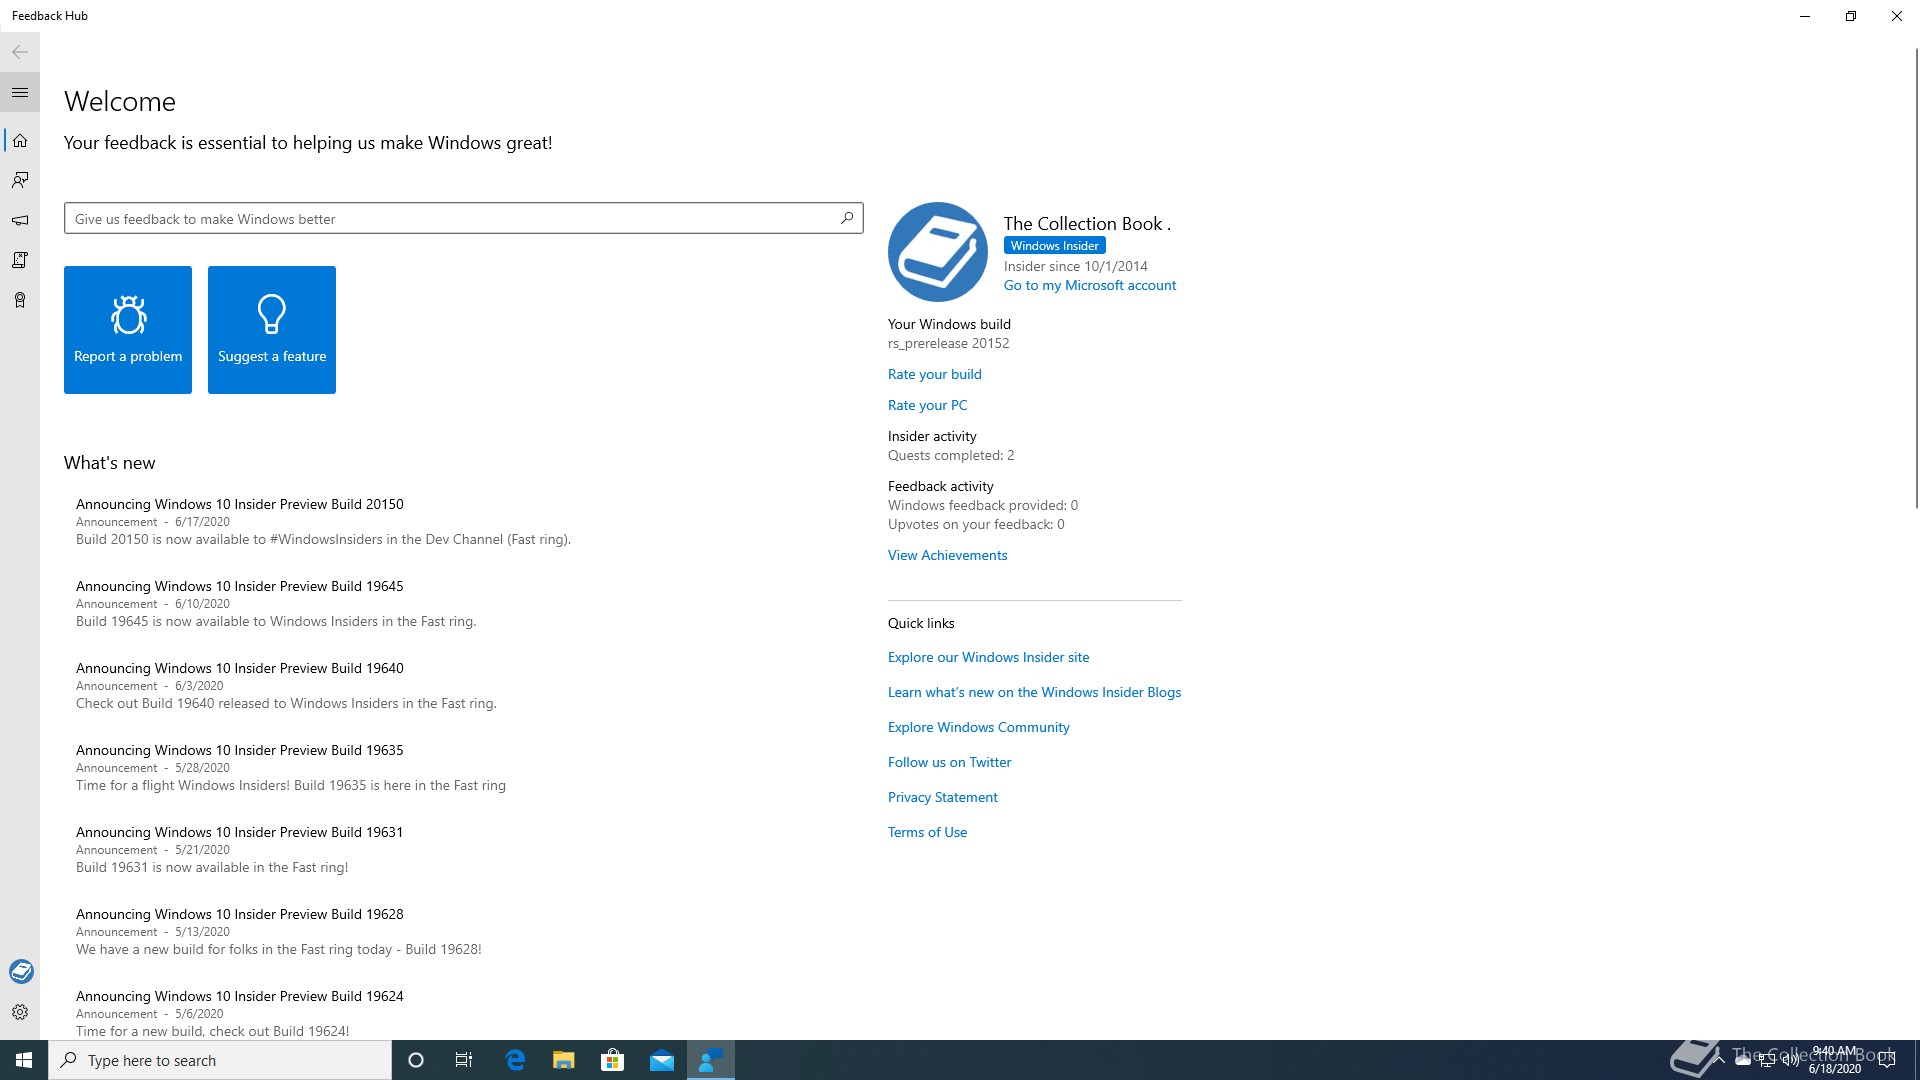
Task: Click the network icon in system tray
Action: pyautogui.click(x=1767, y=1060)
